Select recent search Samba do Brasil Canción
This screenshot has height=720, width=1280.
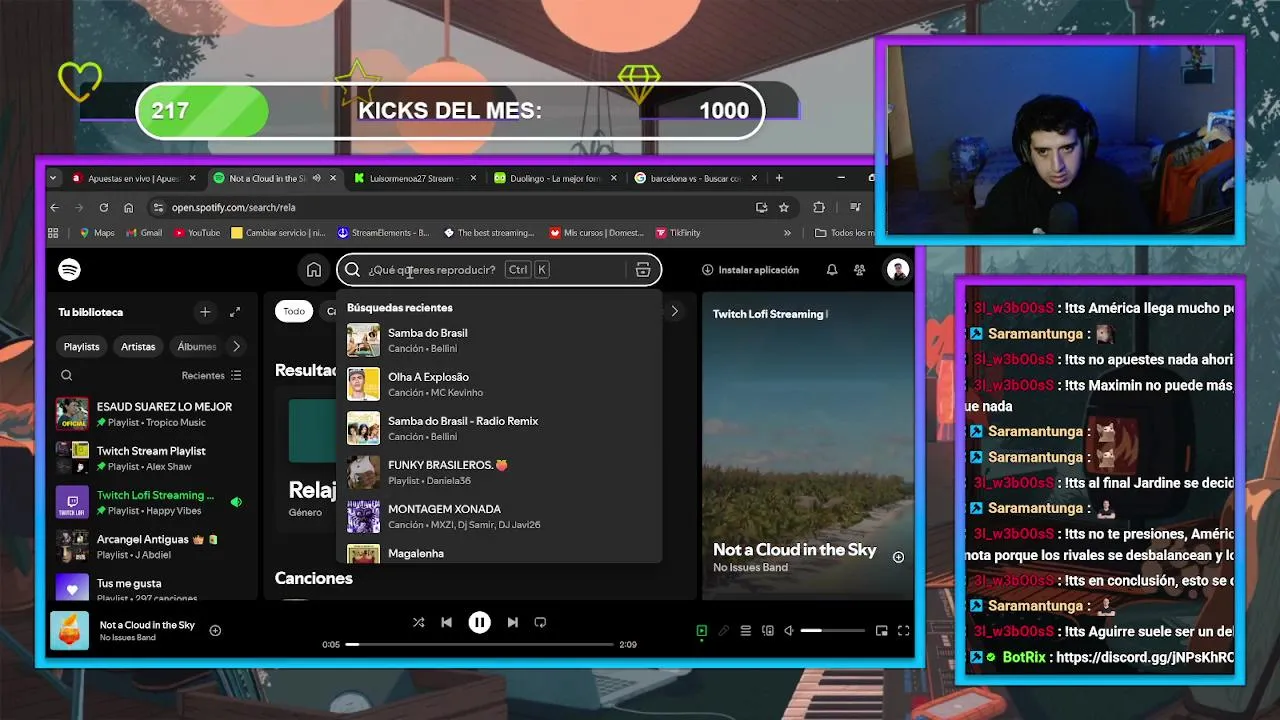coord(500,340)
